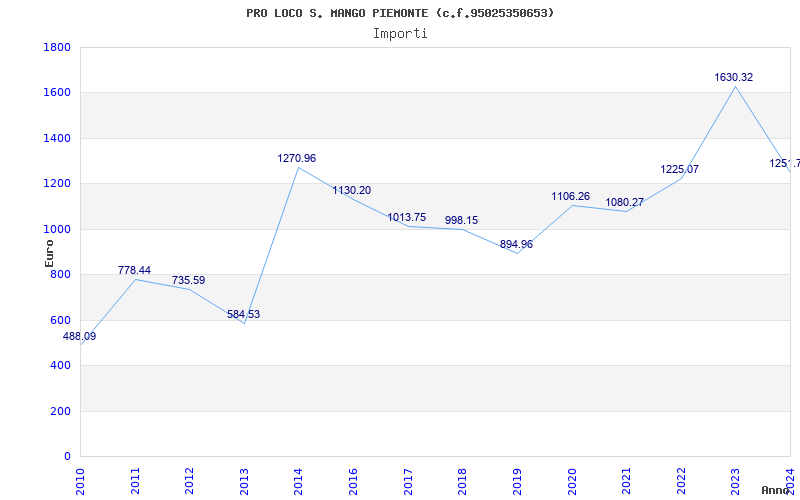The width and height of the screenshot is (800, 500).
Task: Click the 1800 y-axis value
Action: [57, 47]
